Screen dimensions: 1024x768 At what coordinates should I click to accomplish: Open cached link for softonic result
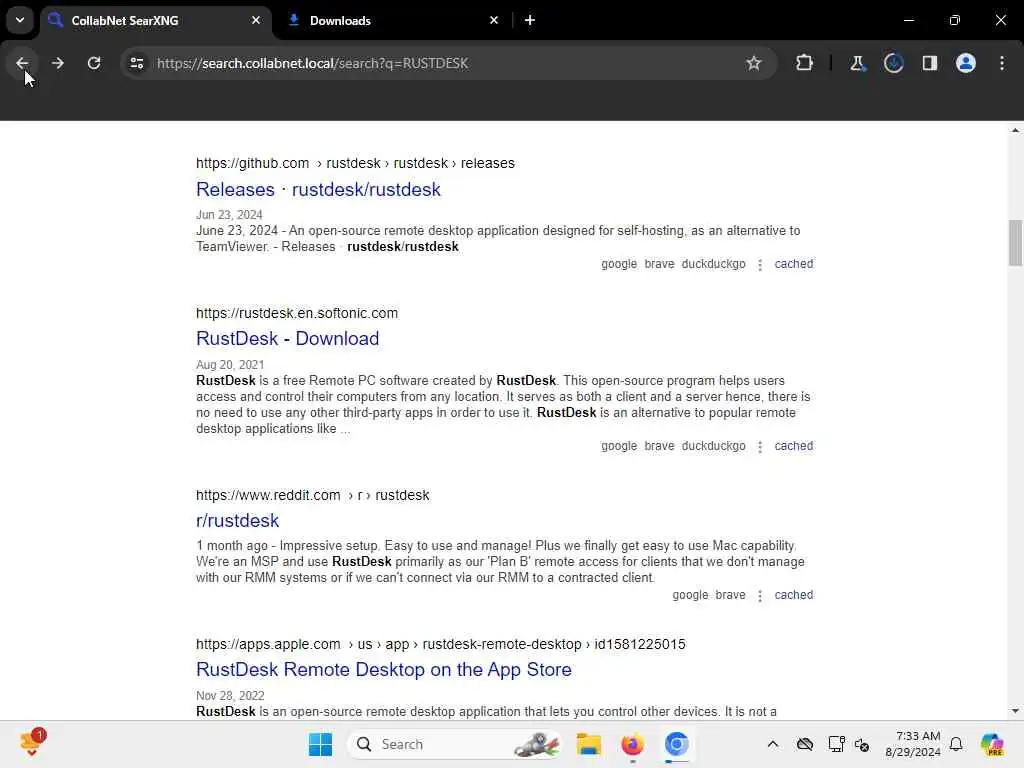[793, 446]
